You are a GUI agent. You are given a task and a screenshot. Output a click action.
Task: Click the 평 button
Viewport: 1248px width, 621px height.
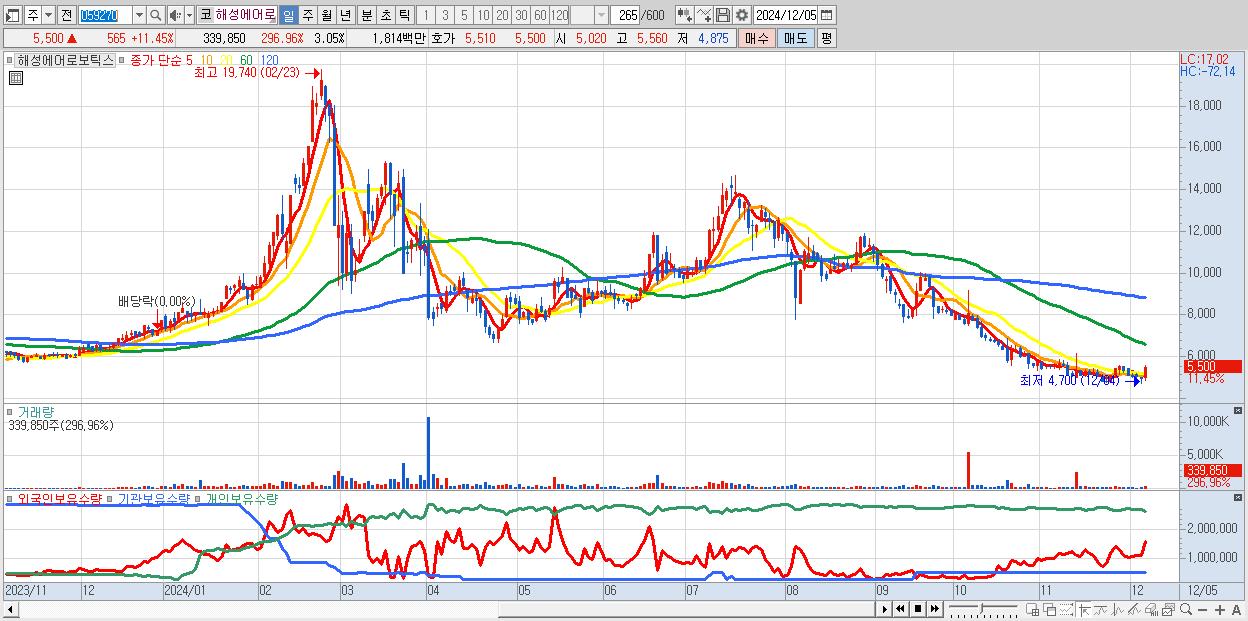point(826,38)
